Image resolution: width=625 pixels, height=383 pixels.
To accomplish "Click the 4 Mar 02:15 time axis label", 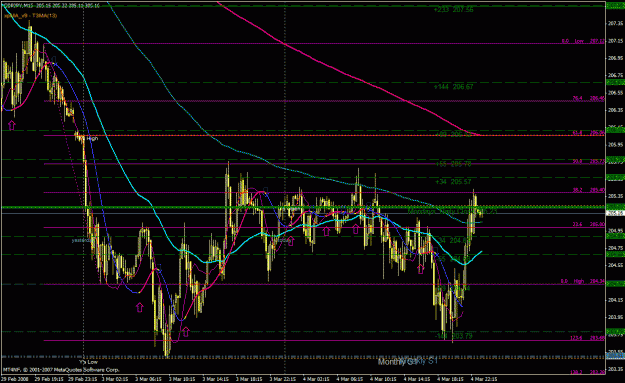I will (x=316, y=379).
